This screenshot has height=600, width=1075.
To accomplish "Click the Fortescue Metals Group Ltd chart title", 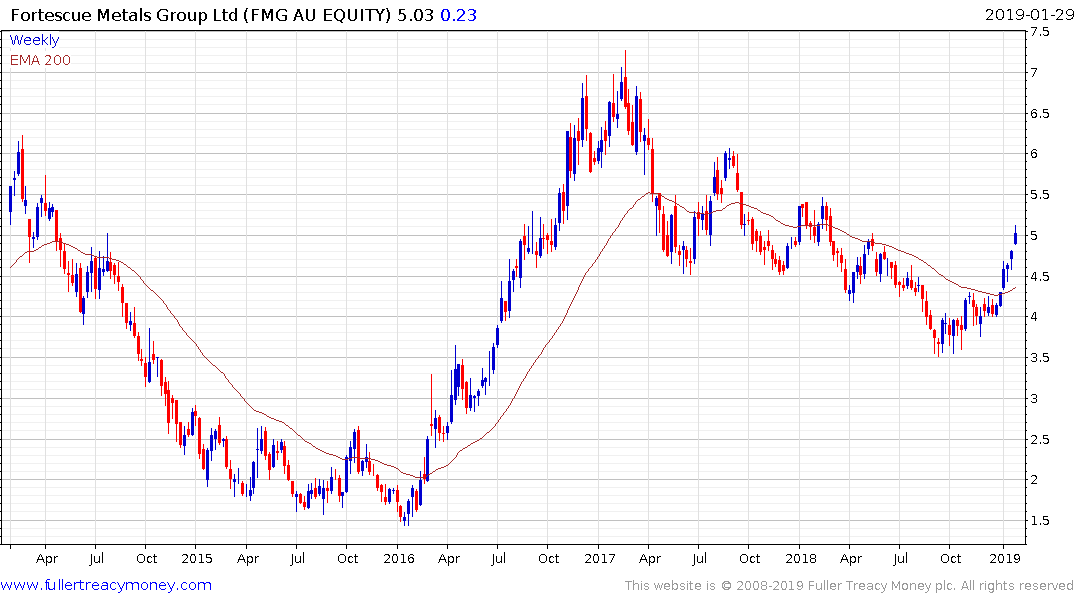I will pyautogui.click(x=201, y=14).
